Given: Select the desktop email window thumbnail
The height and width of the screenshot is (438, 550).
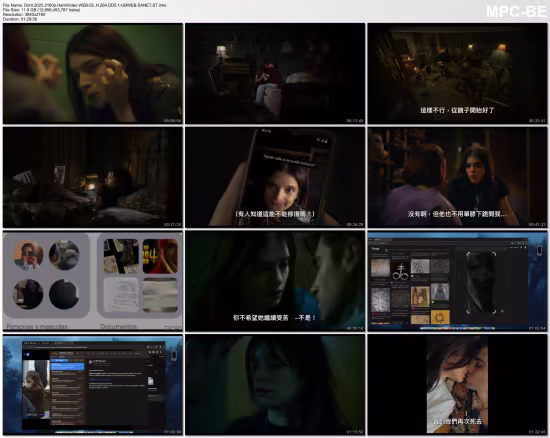Looking at the screenshot, I should click(93, 385).
